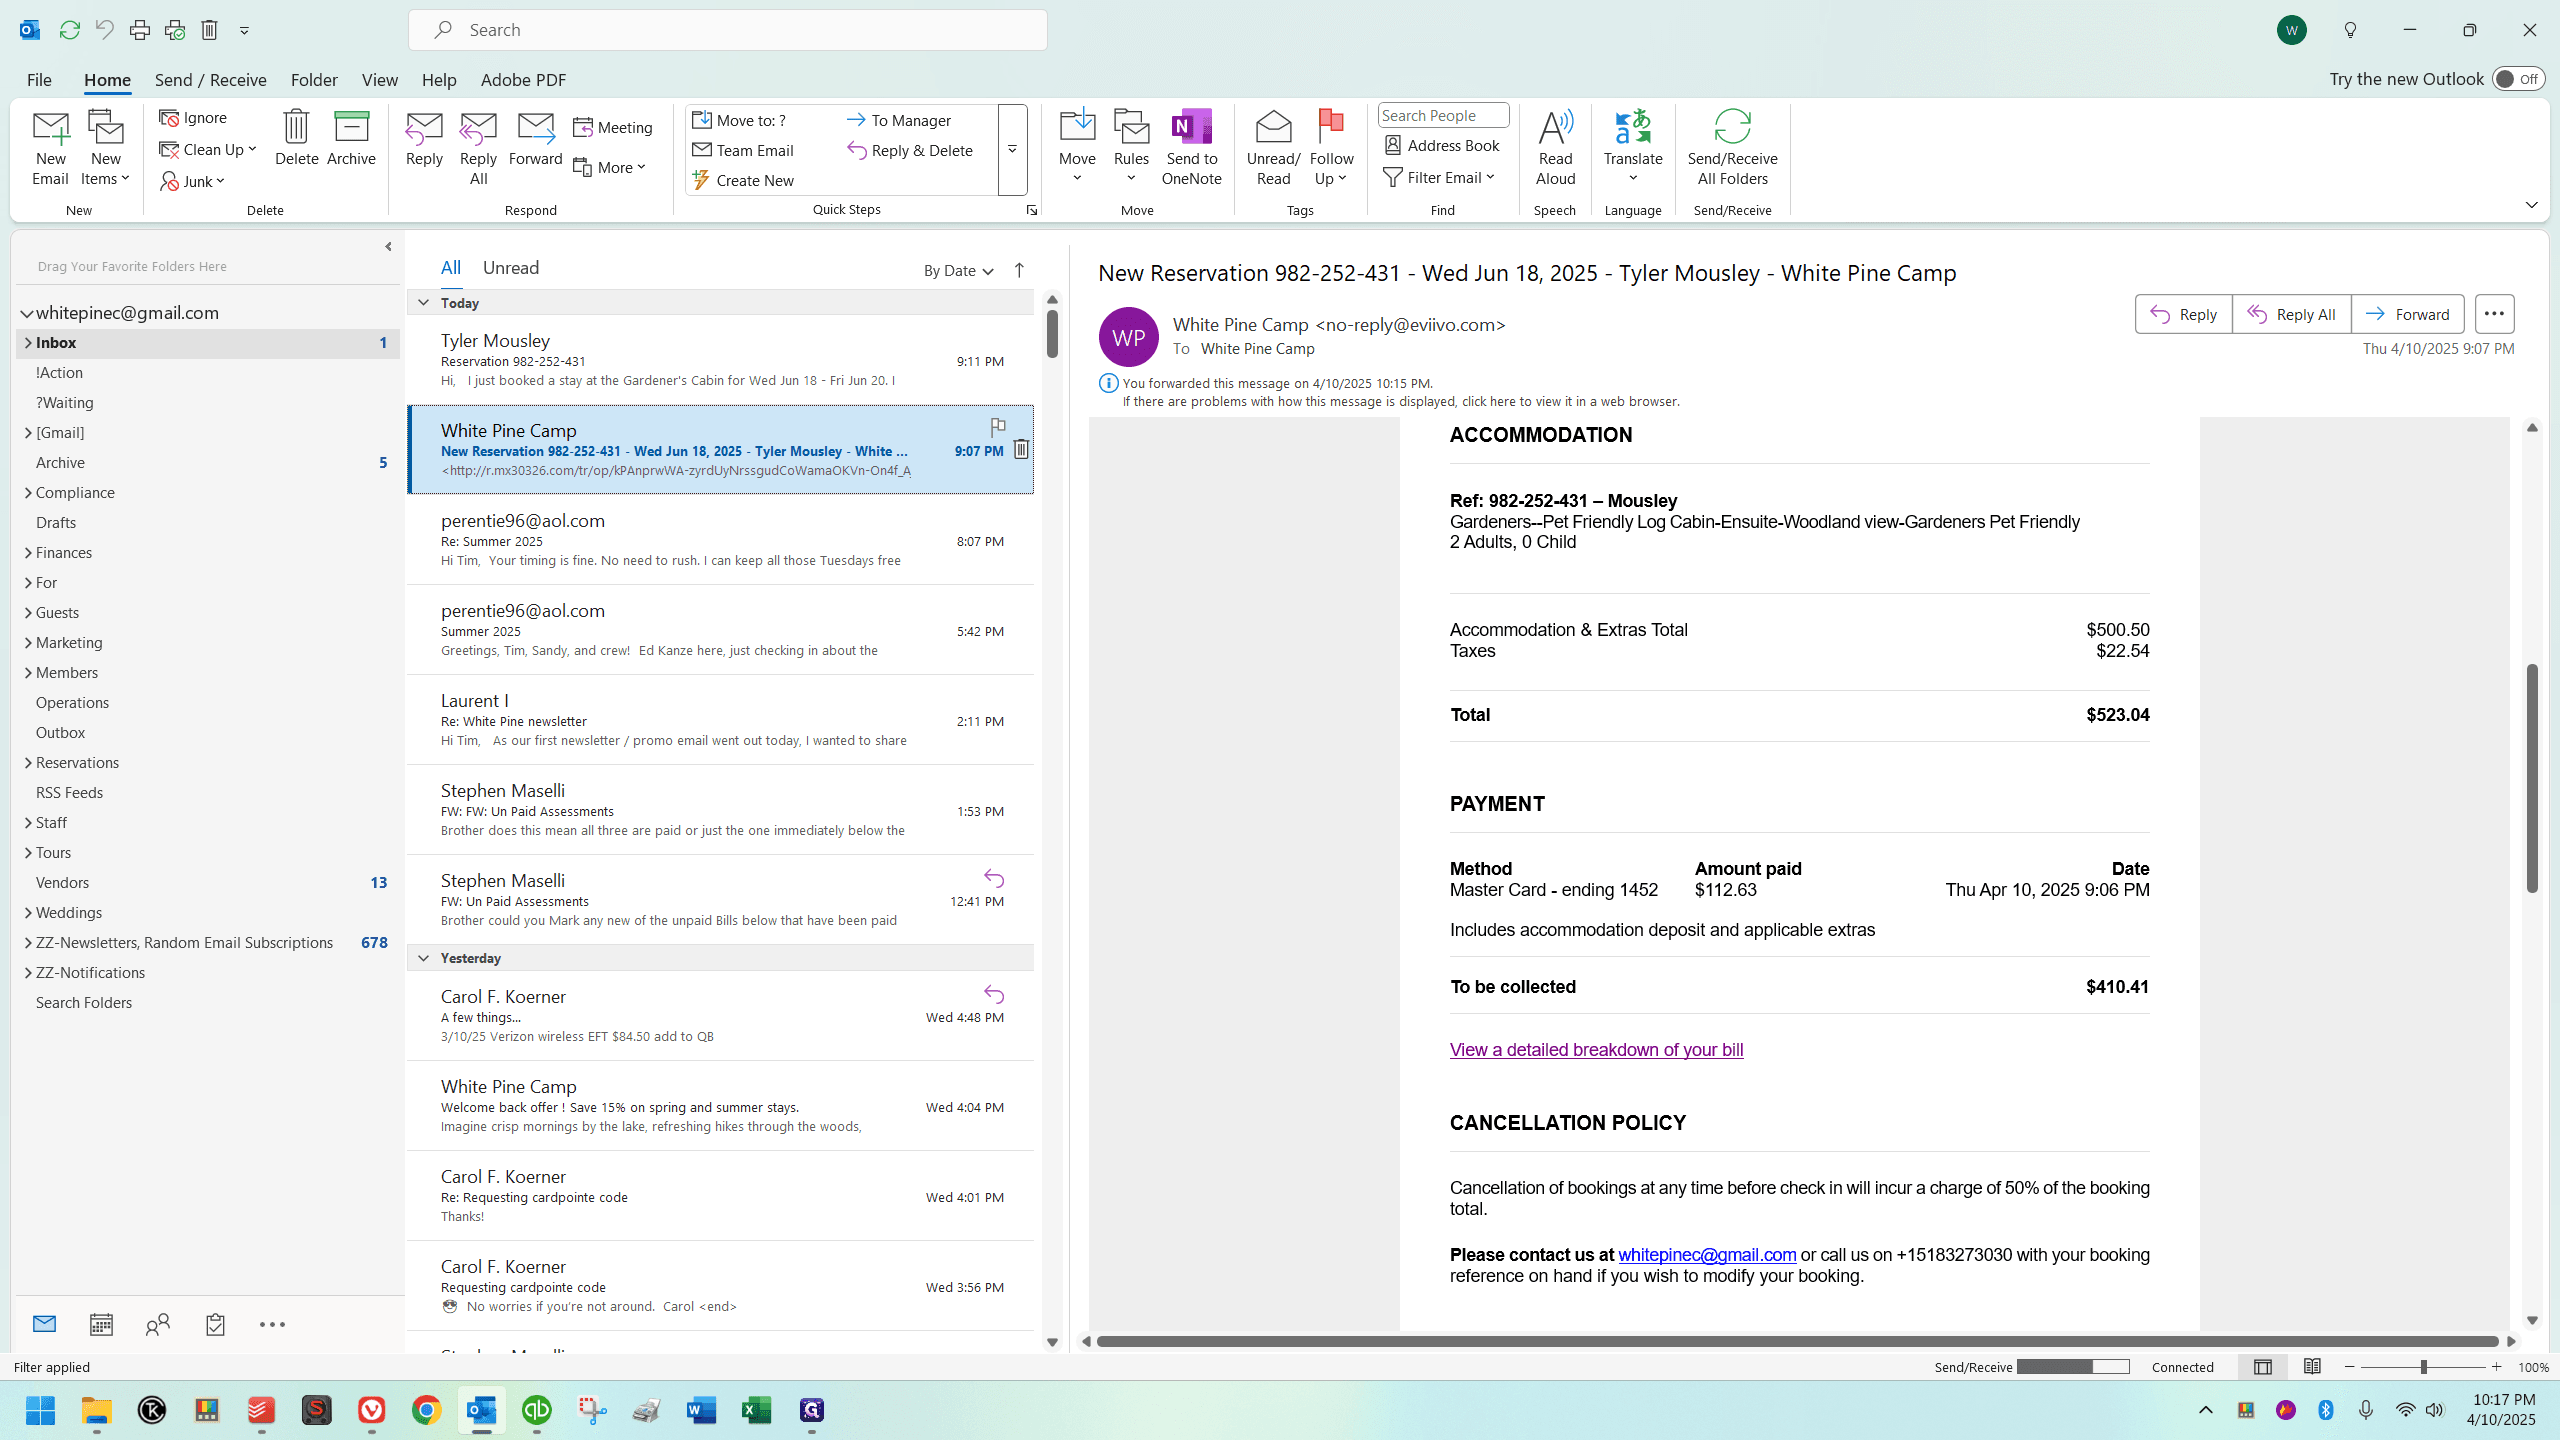The image size is (2560, 1440).
Task: Open View a detailed breakdown of your bill link
Action: coord(1596,1050)
